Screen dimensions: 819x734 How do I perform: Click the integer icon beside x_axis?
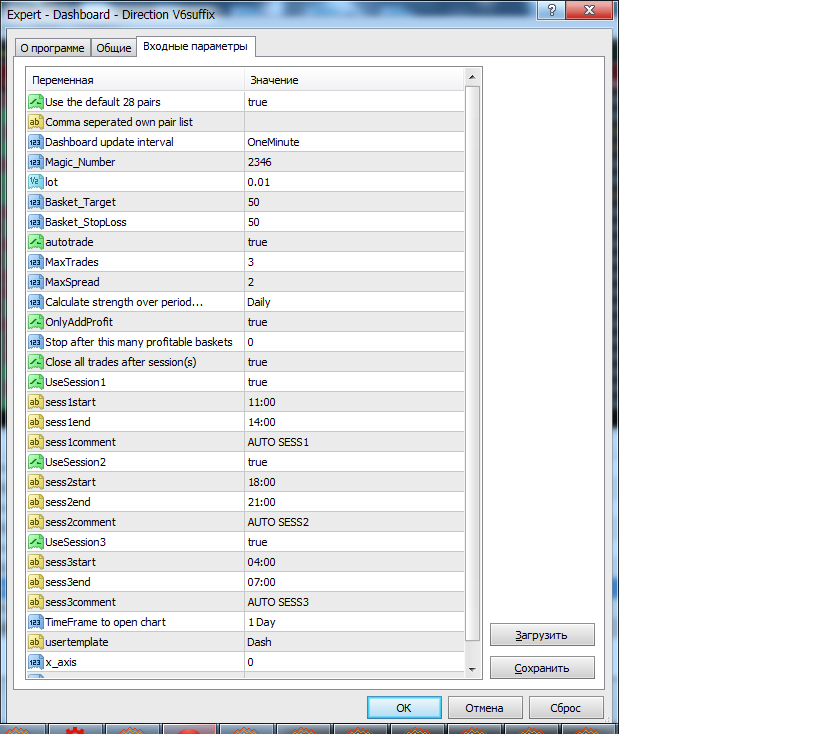pyautogui.click(x=36, y=662)
